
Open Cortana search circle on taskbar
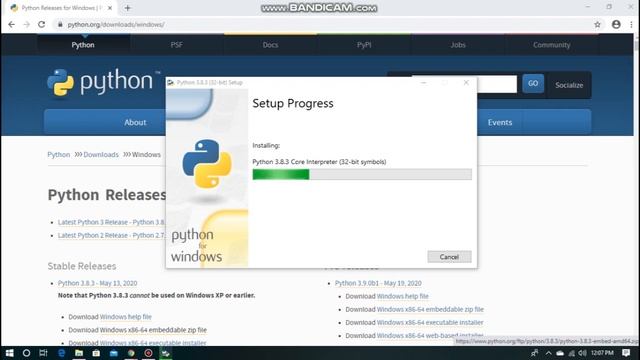point(26,353)
